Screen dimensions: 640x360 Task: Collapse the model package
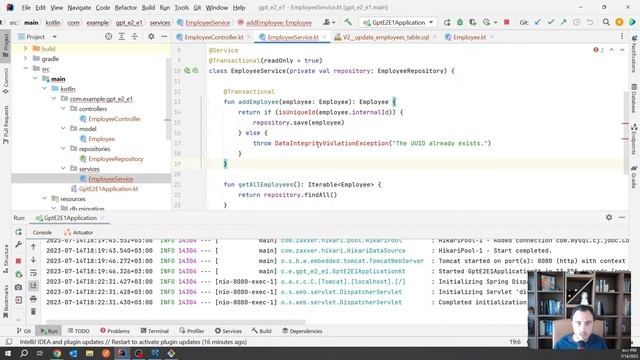[x=63, y=128]
